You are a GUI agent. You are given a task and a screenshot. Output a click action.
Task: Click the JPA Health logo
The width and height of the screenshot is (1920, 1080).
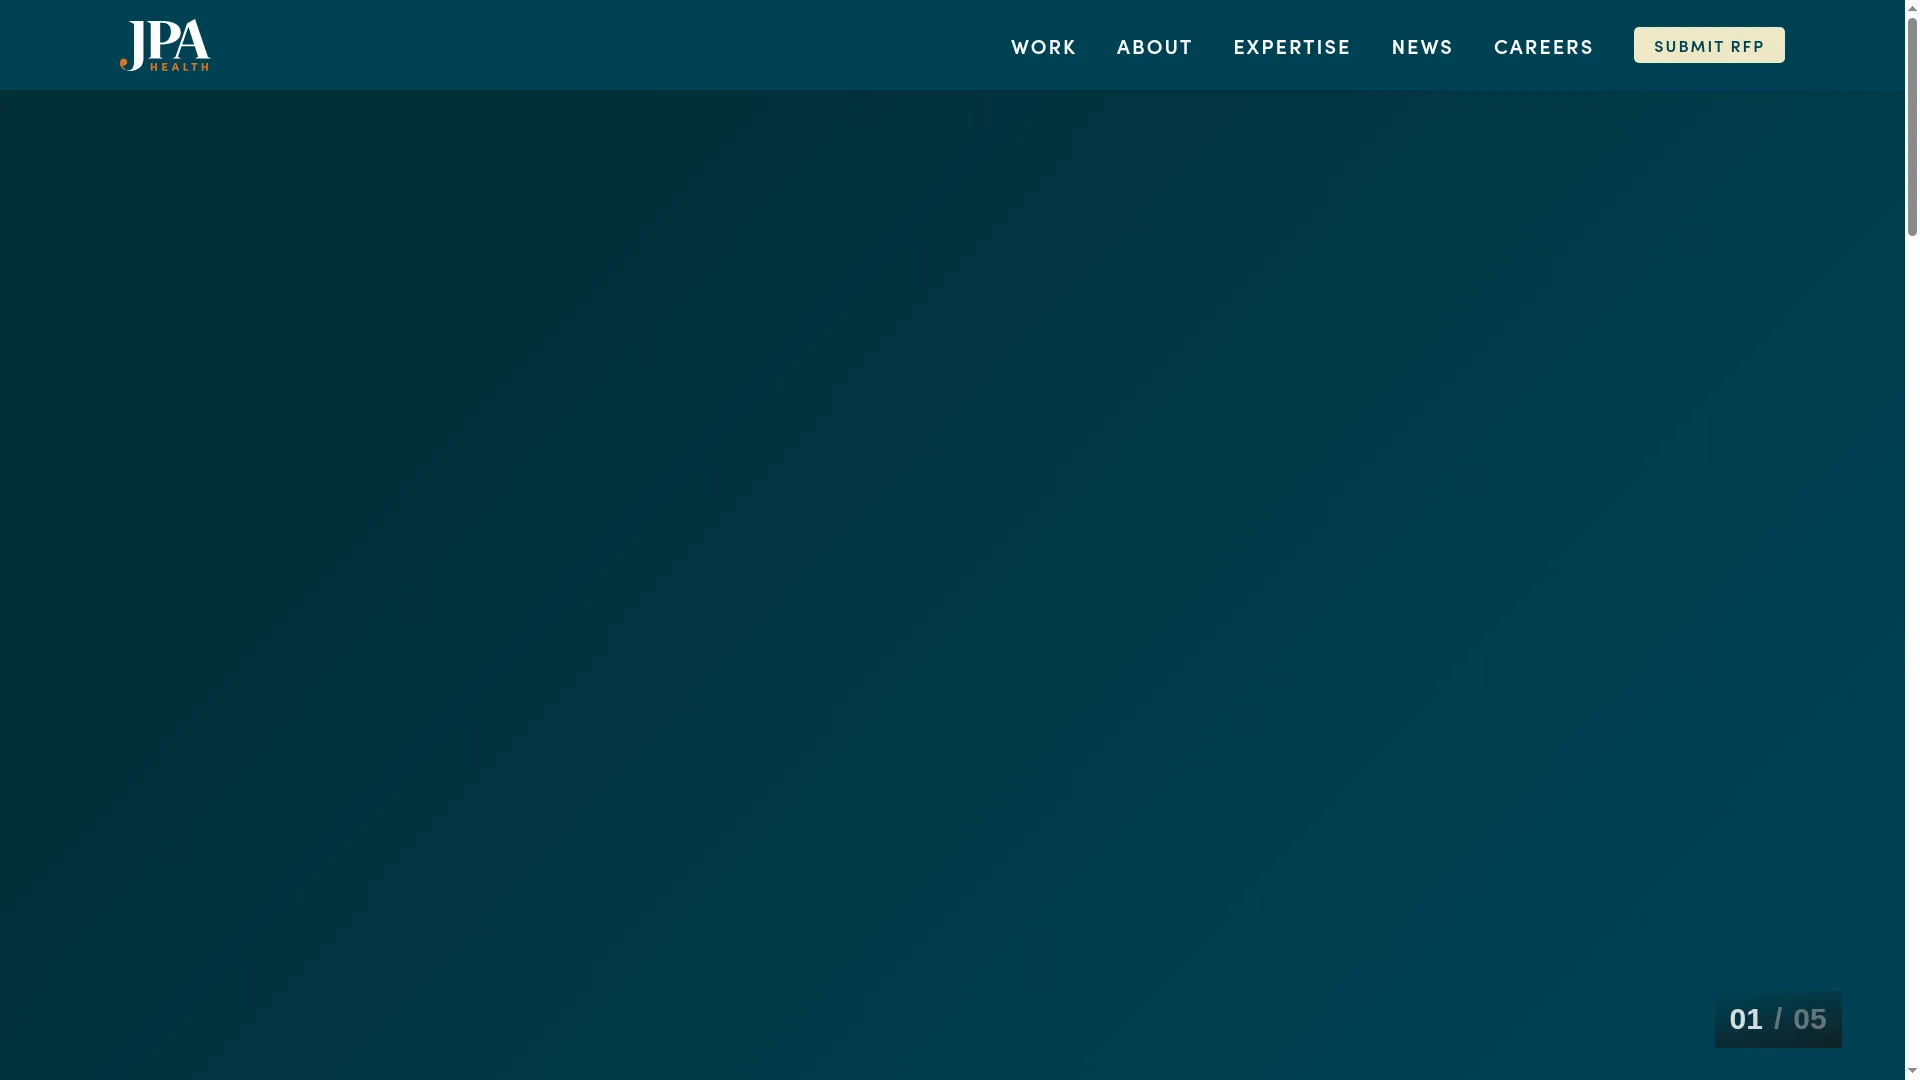[x=165, y=46]
